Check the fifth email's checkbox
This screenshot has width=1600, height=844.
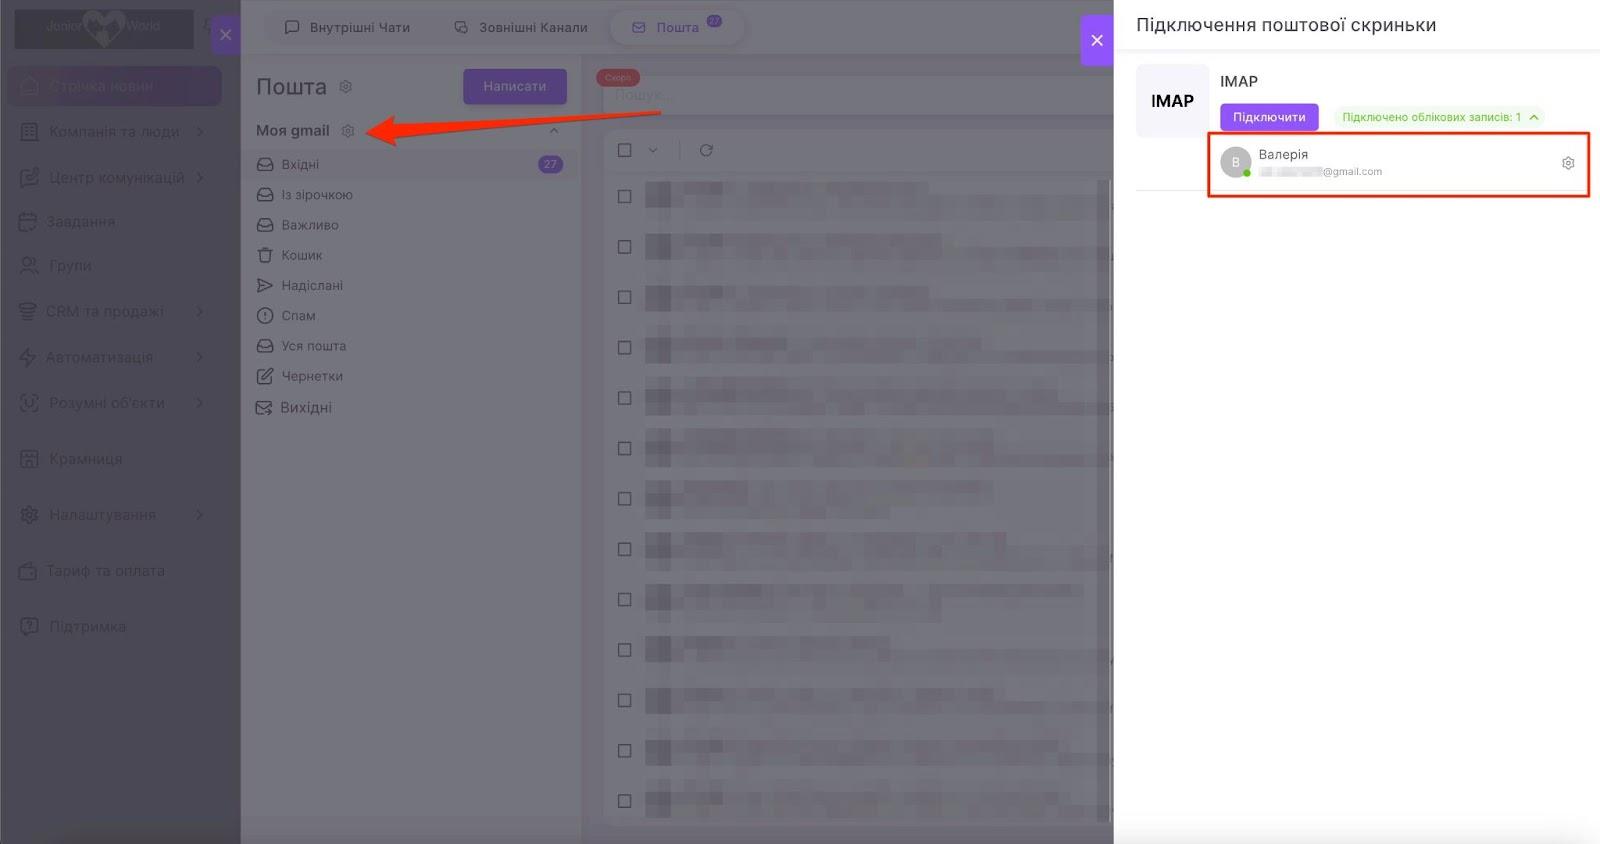625,398
